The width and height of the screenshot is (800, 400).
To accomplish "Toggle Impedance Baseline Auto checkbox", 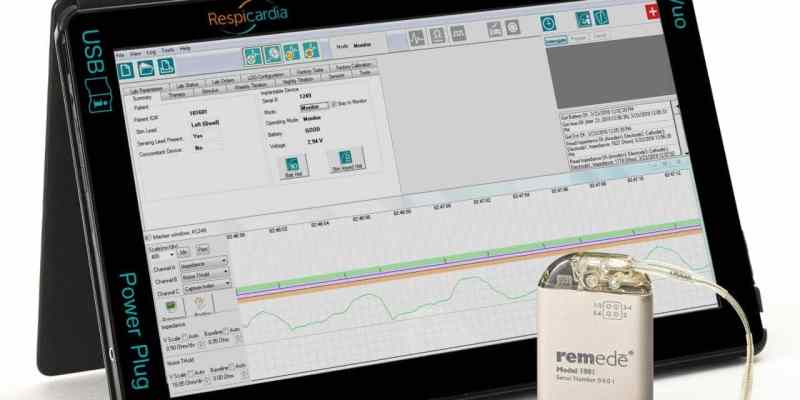I will (226, 331).
